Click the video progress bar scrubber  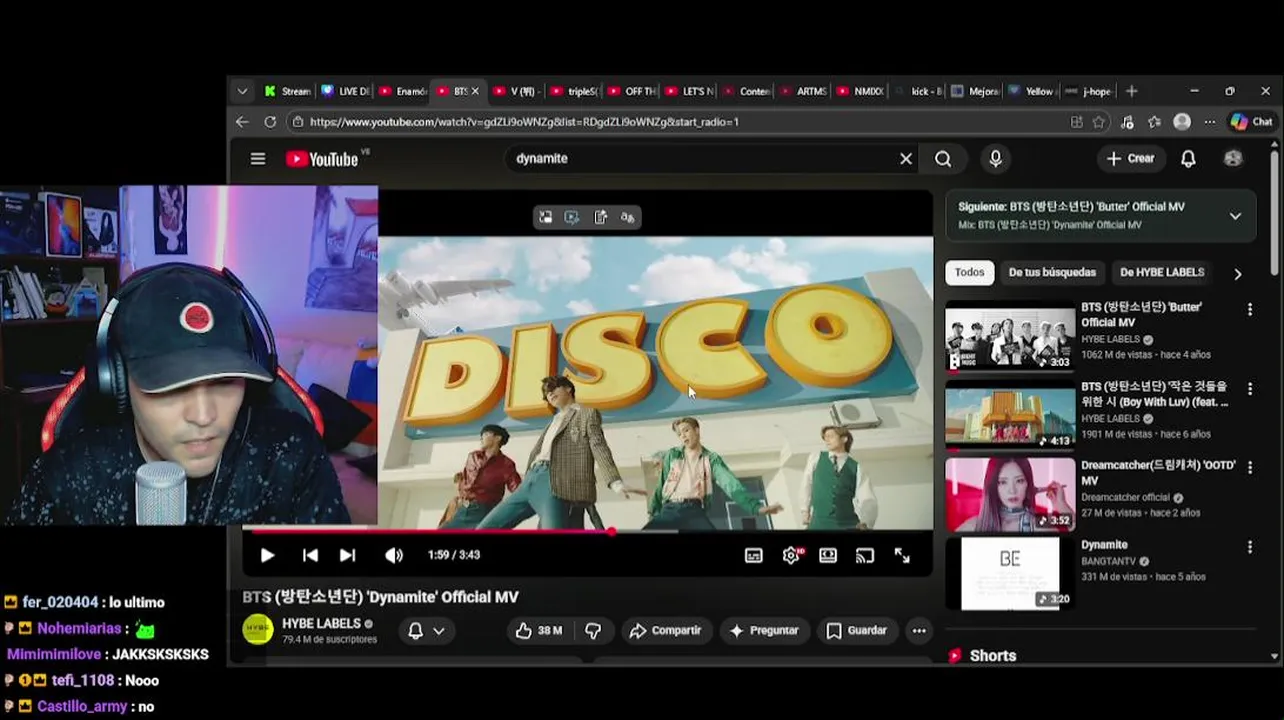(612, 531)
